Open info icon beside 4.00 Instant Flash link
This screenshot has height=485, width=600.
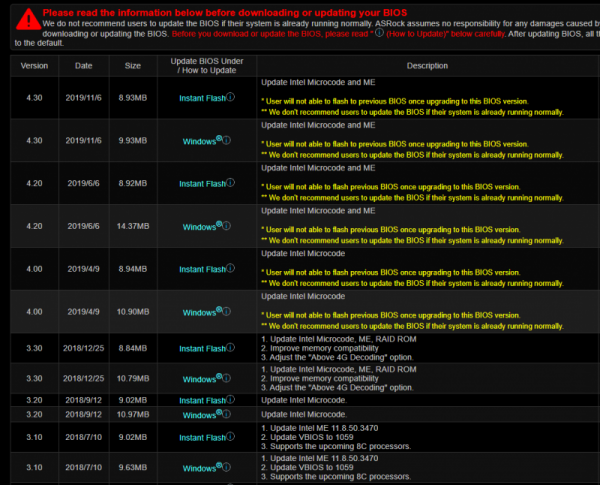[230, 268]
